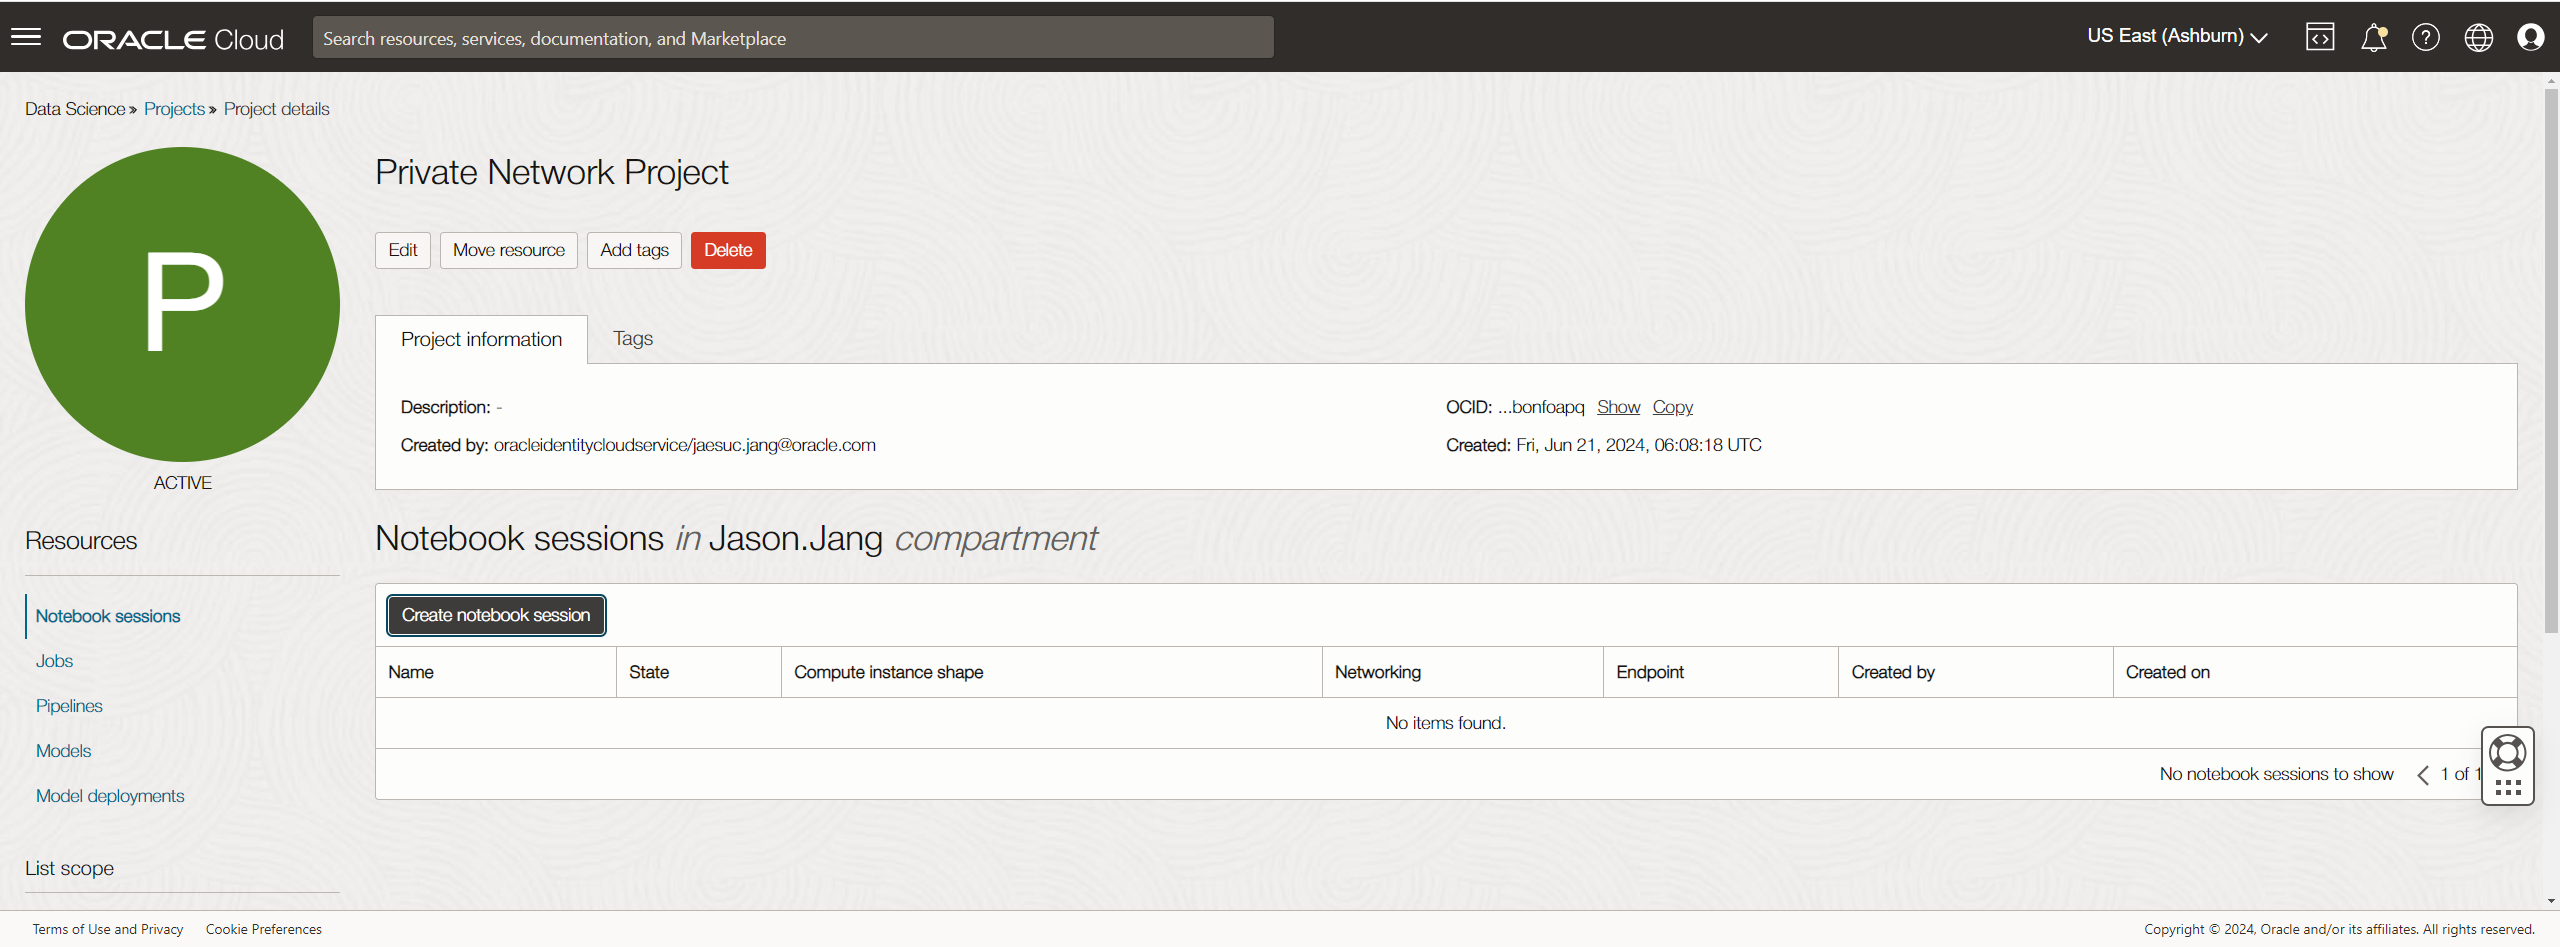Open the language globe icon
The width and height of the screenshot is (2560, 947).
tap(2479, 37)
